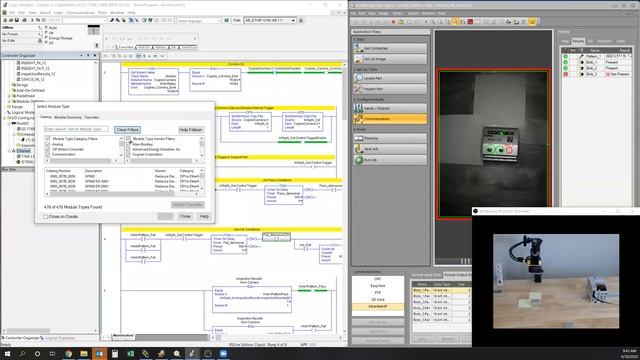This screenshot has width=640, height=360.
Task: Open Chrome from the taskbar
Action: pyautogui.click(x=68, y=353)
